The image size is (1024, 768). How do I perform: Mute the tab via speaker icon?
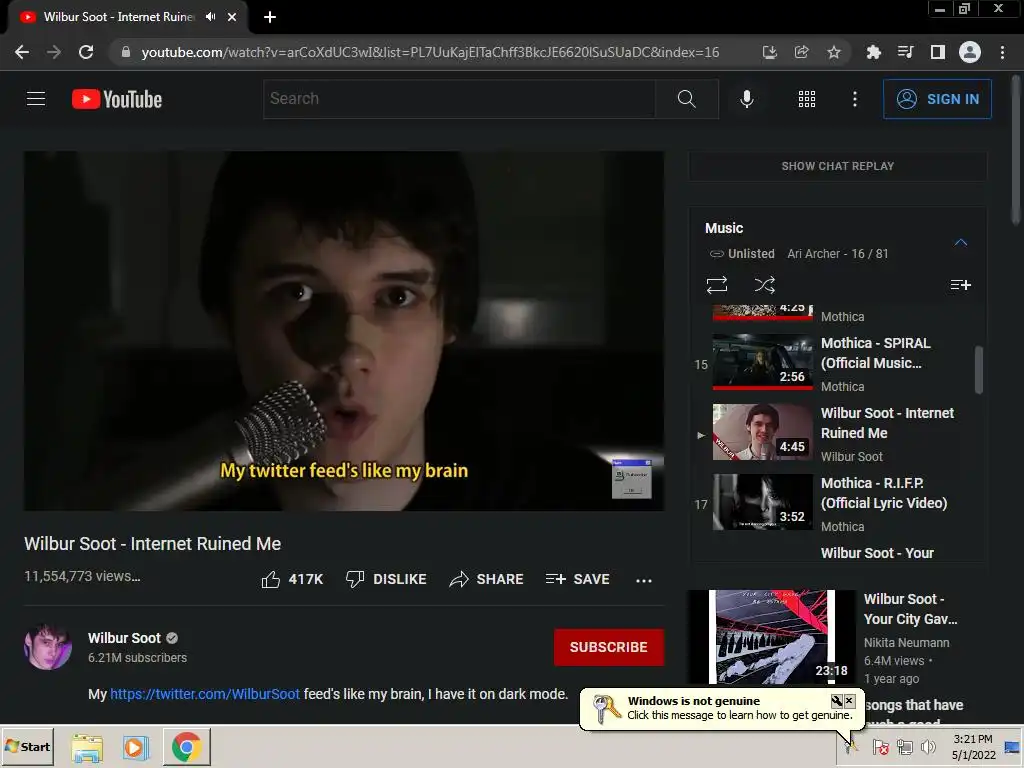click(210, 17)
